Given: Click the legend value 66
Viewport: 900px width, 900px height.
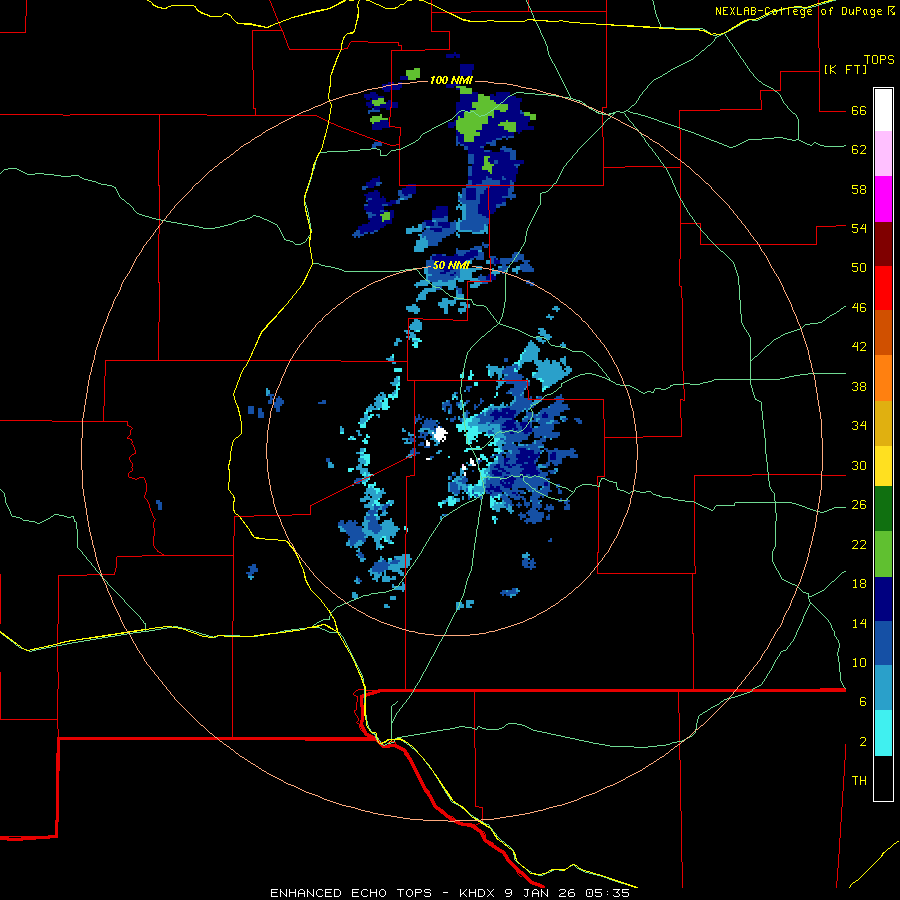Looking at the screenshot, I should (859, 111).
